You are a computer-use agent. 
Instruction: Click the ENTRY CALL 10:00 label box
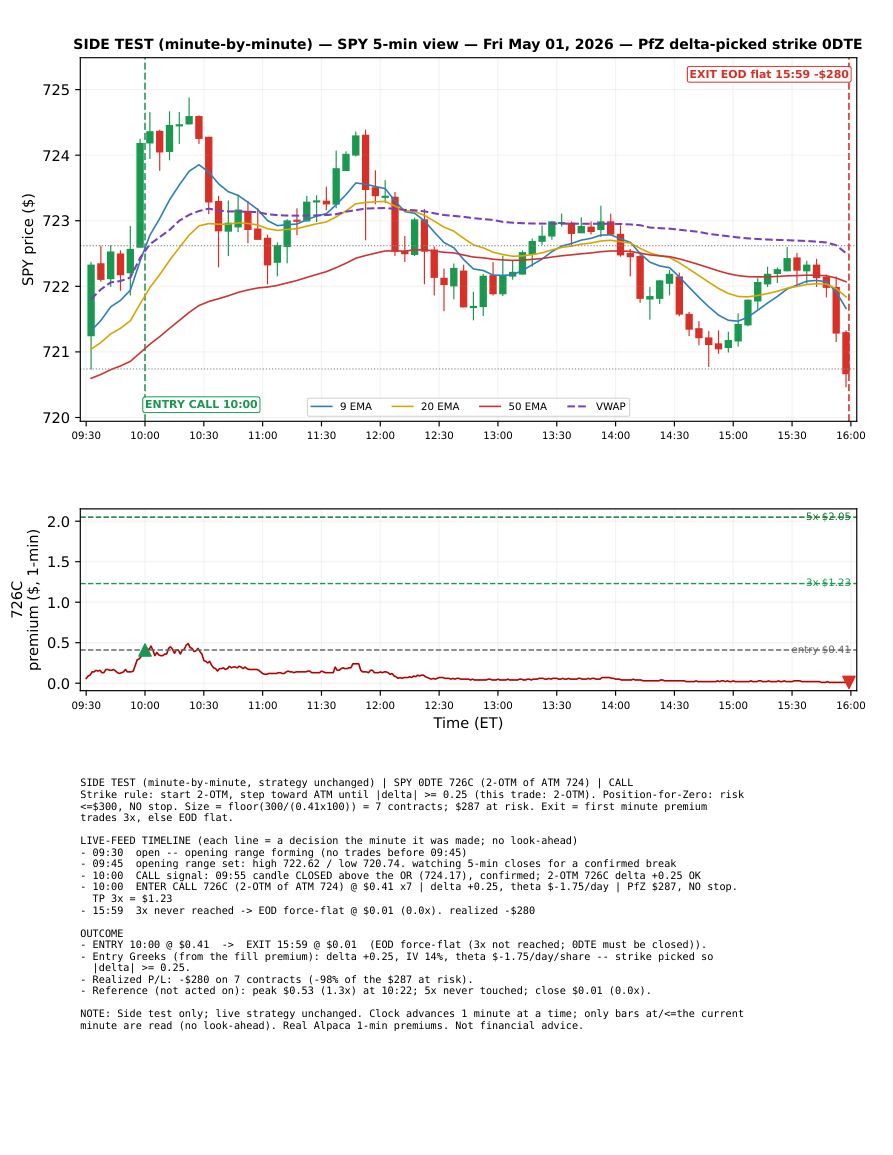coord(201,404)
